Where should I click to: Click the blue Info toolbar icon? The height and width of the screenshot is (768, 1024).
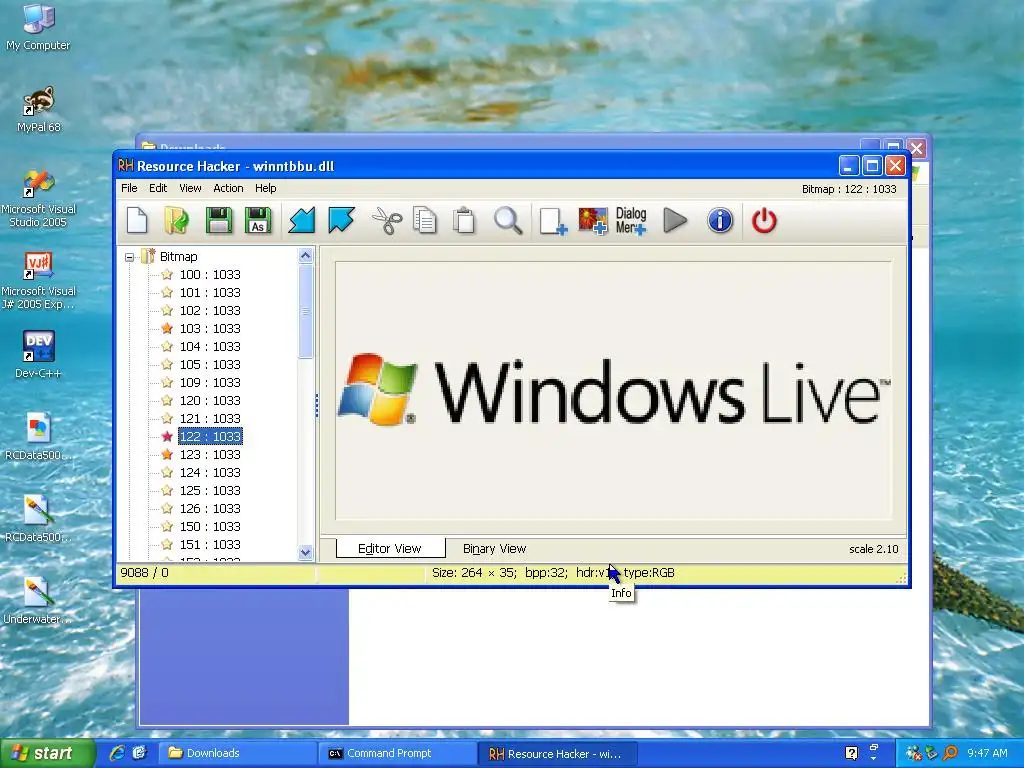pos(720,220)
